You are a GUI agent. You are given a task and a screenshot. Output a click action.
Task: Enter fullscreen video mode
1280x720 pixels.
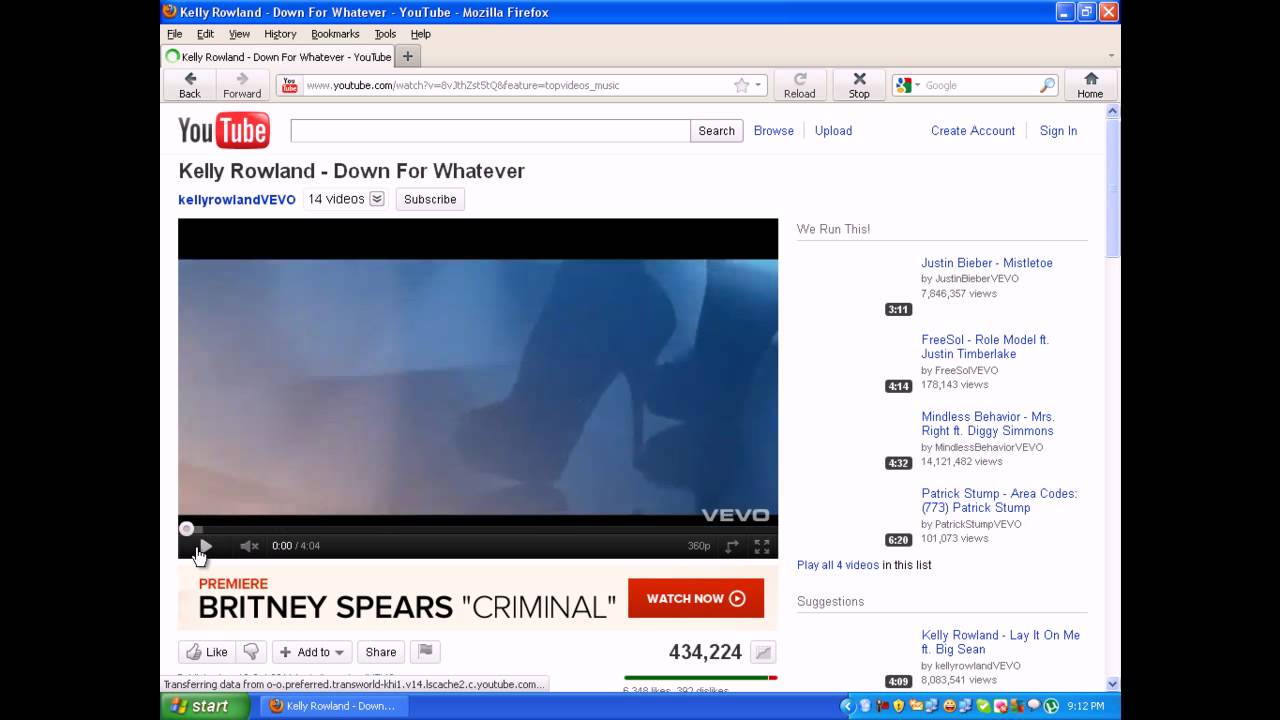pyautogui.click(x=762, y=546)
